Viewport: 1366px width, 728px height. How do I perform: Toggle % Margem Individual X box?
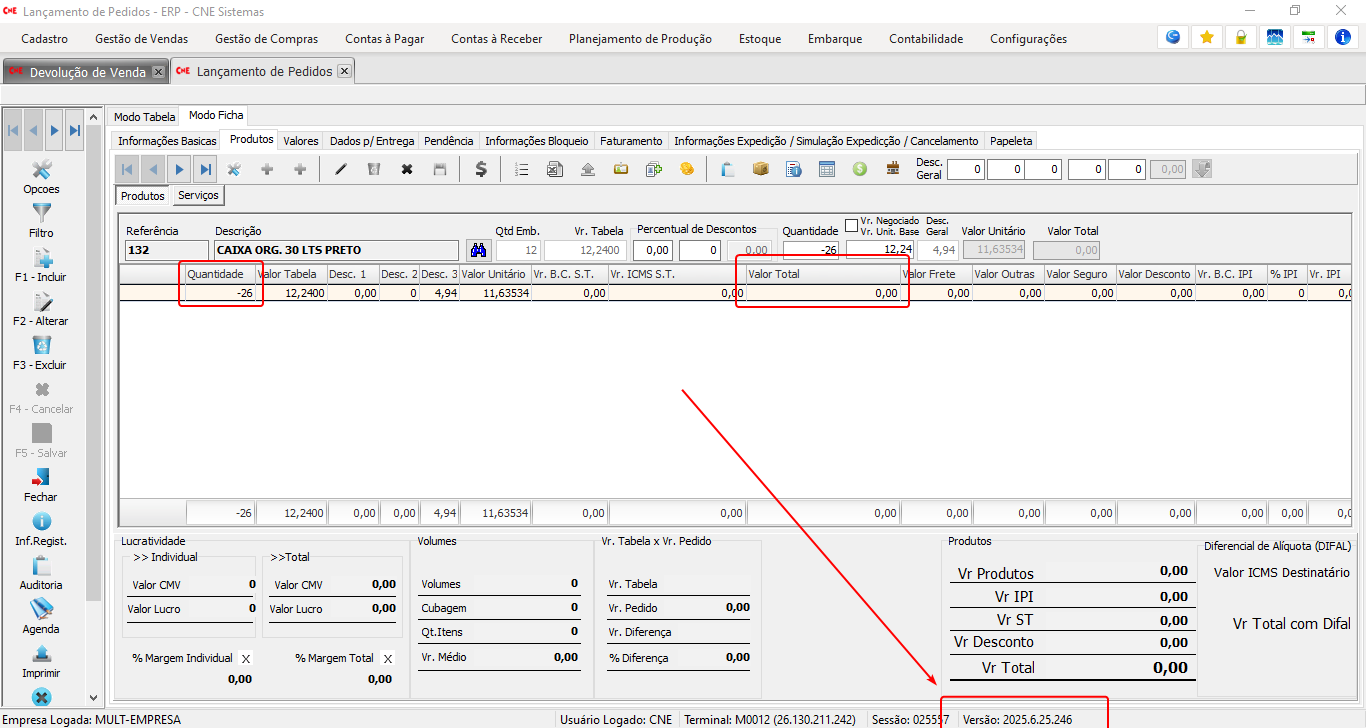246,658
